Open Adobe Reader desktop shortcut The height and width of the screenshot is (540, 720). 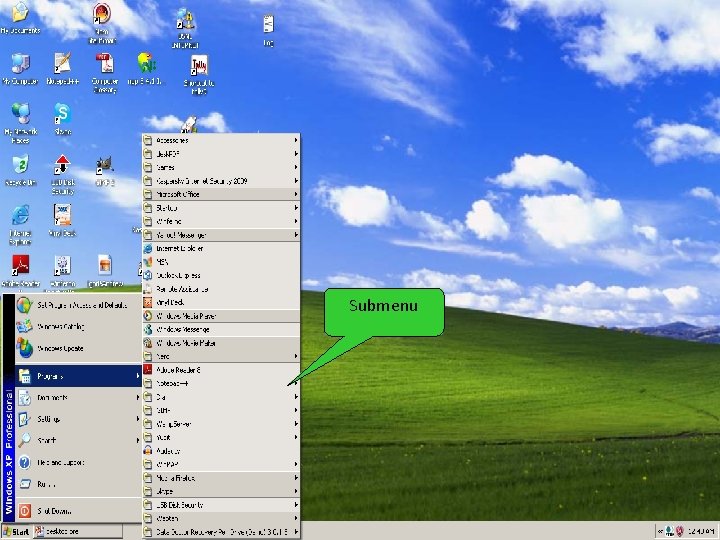tap(20, 271)
